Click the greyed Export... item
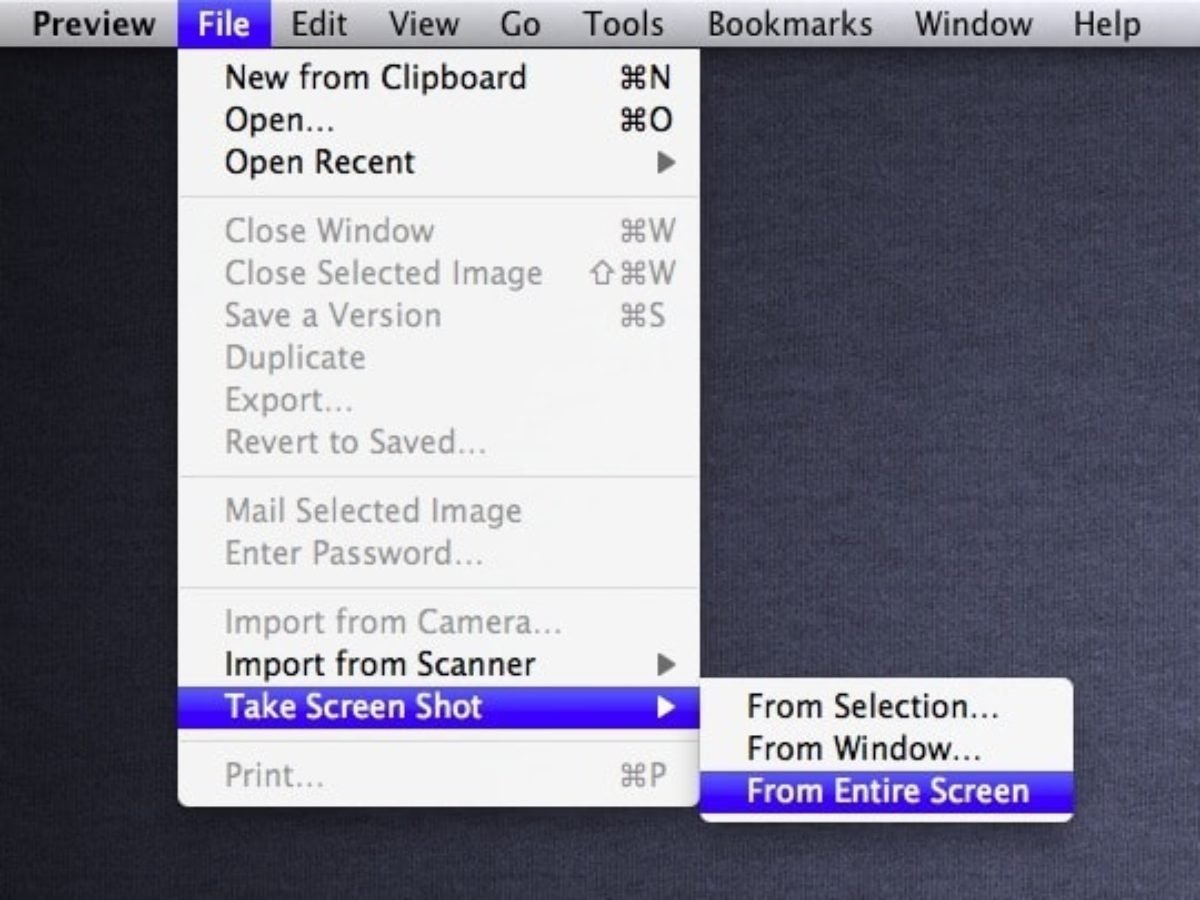 point(438,399)
